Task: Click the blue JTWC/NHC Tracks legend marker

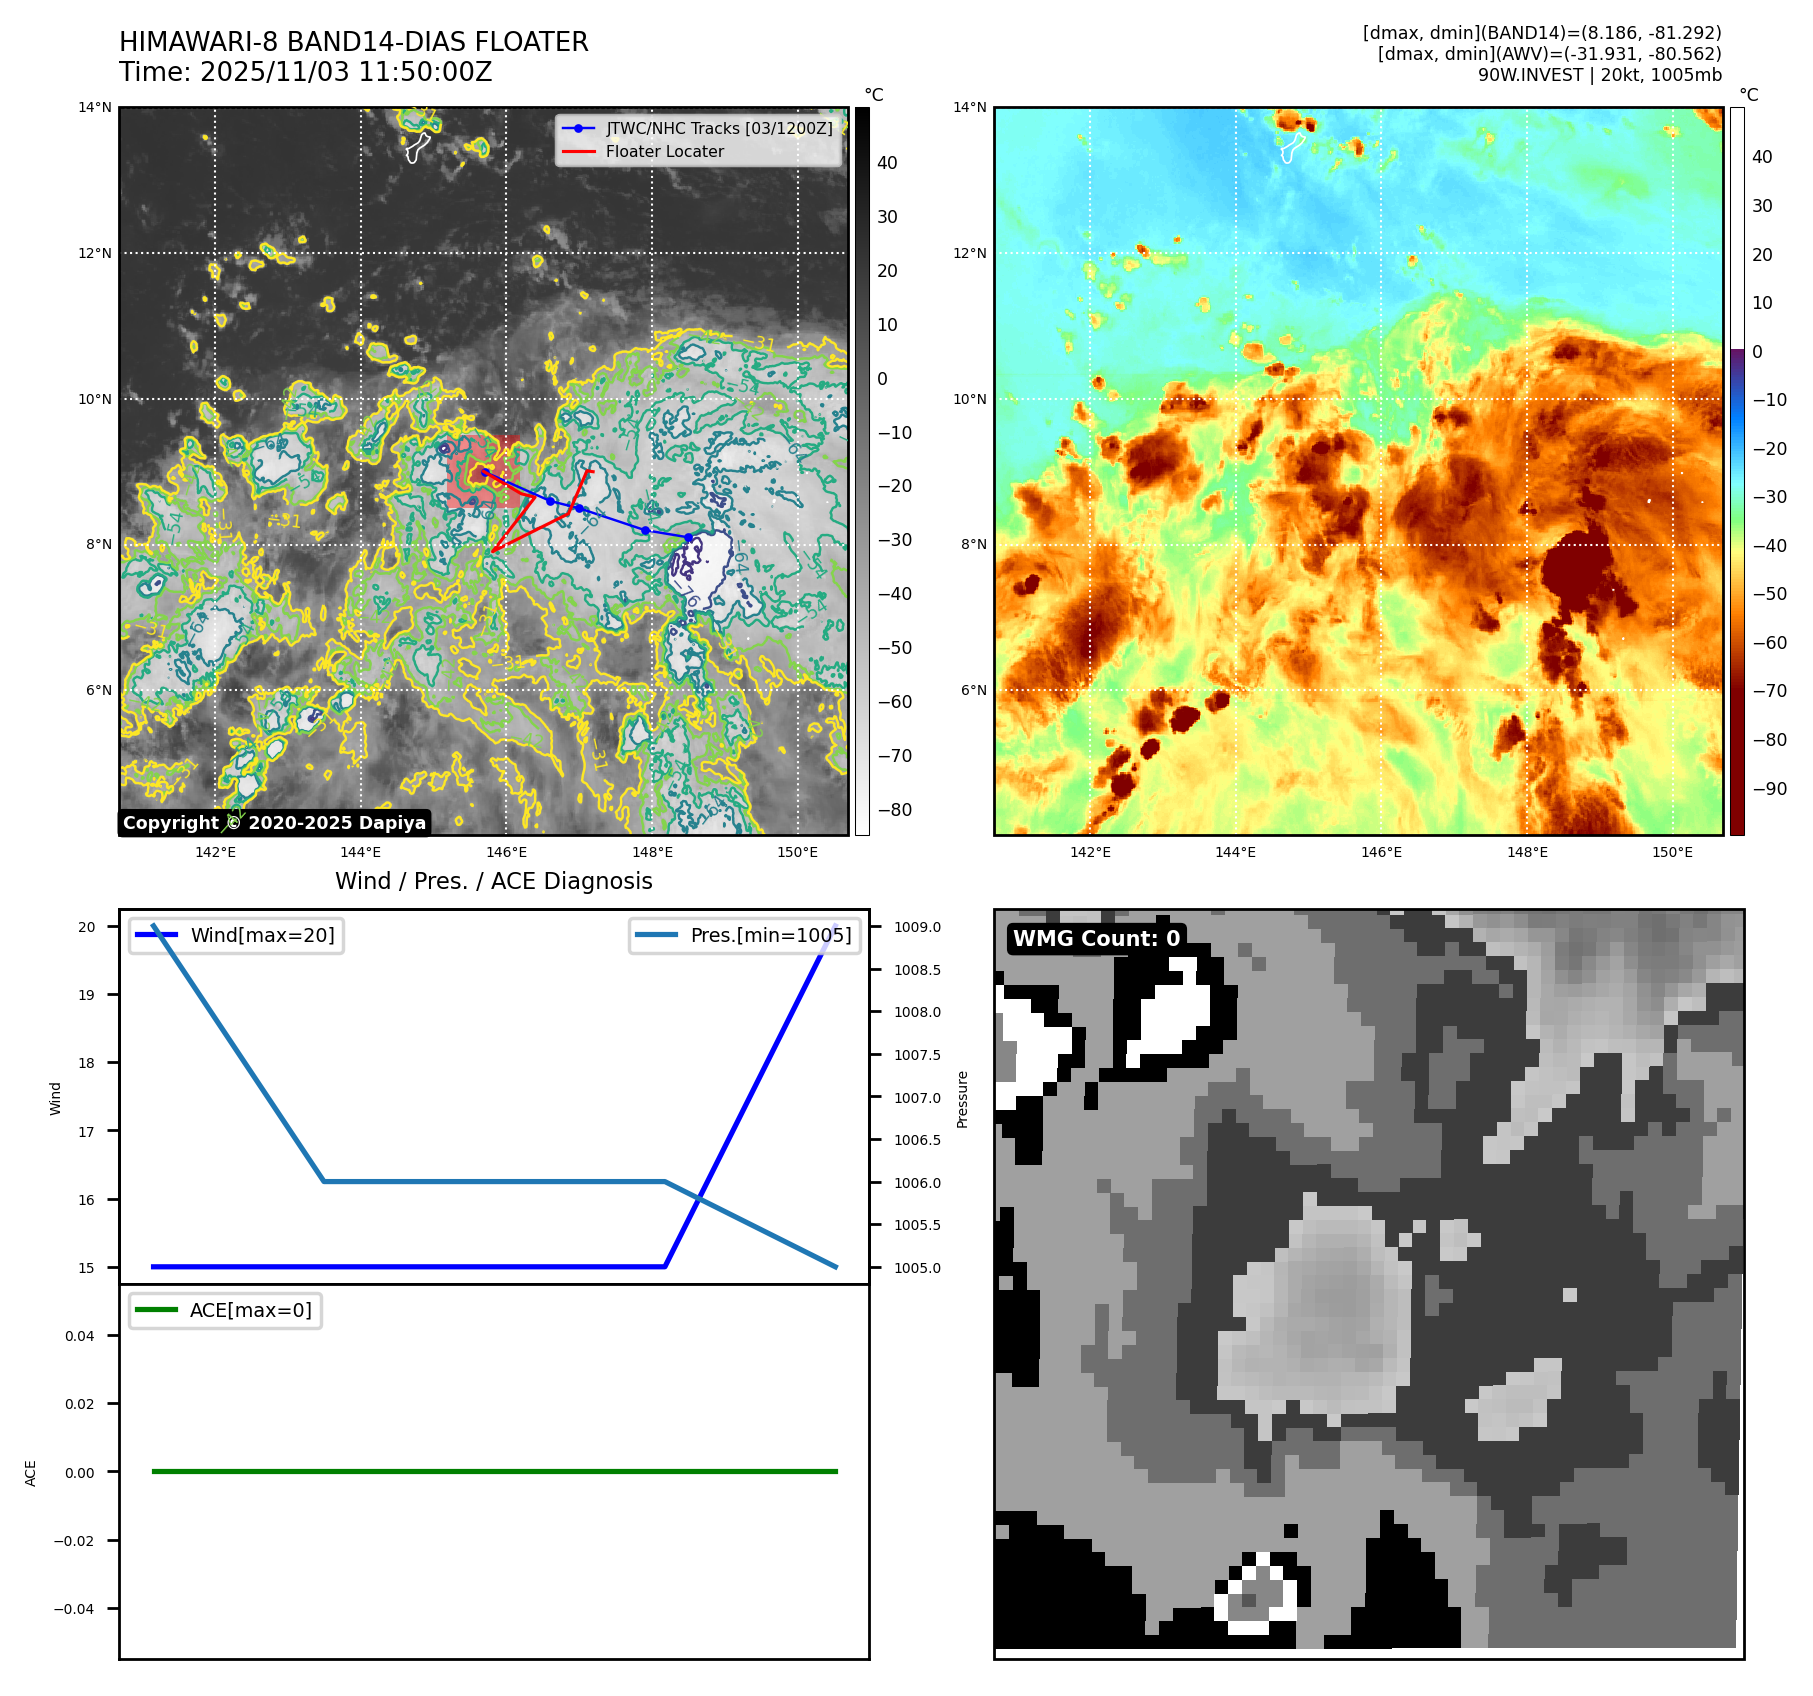Action: point(578,129)
